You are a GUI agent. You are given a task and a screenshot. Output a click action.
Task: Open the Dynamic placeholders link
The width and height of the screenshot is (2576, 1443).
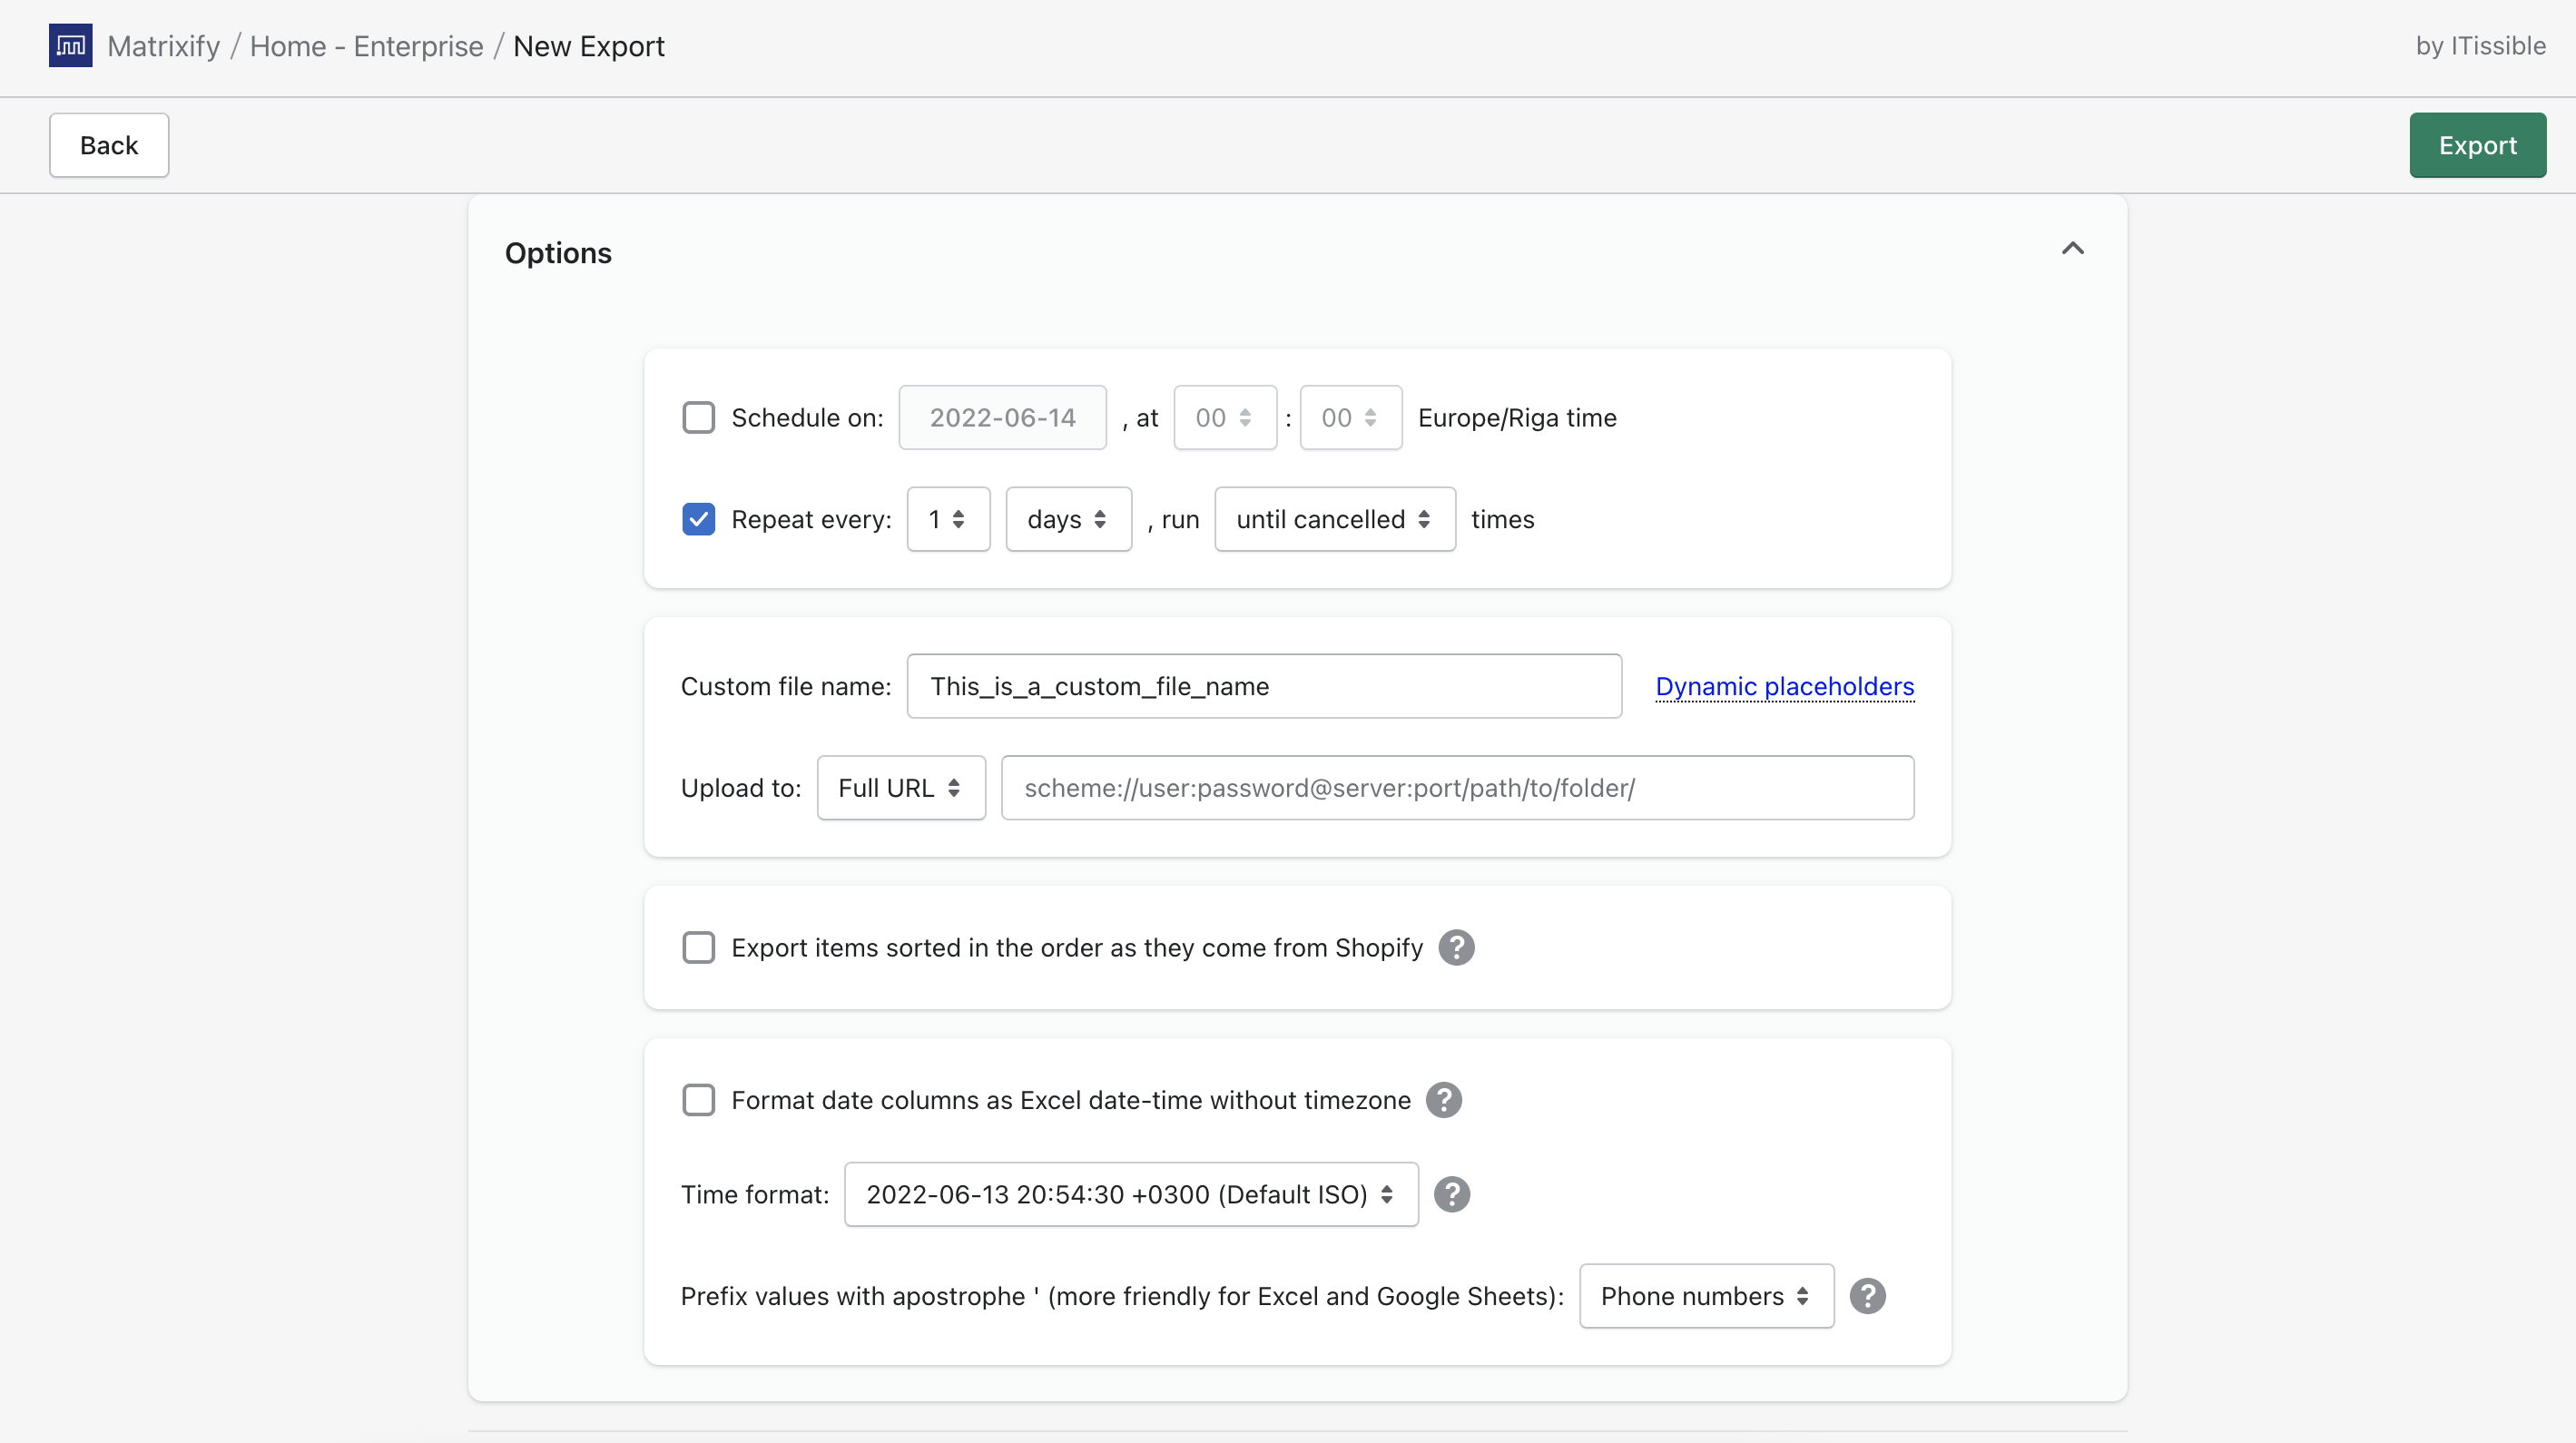coord(1784,686)
